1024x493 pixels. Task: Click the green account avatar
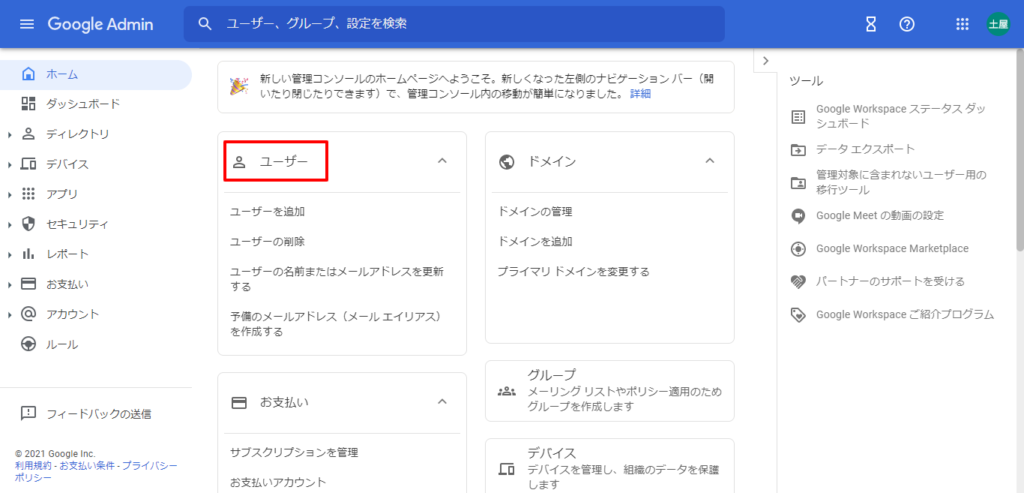998,24
